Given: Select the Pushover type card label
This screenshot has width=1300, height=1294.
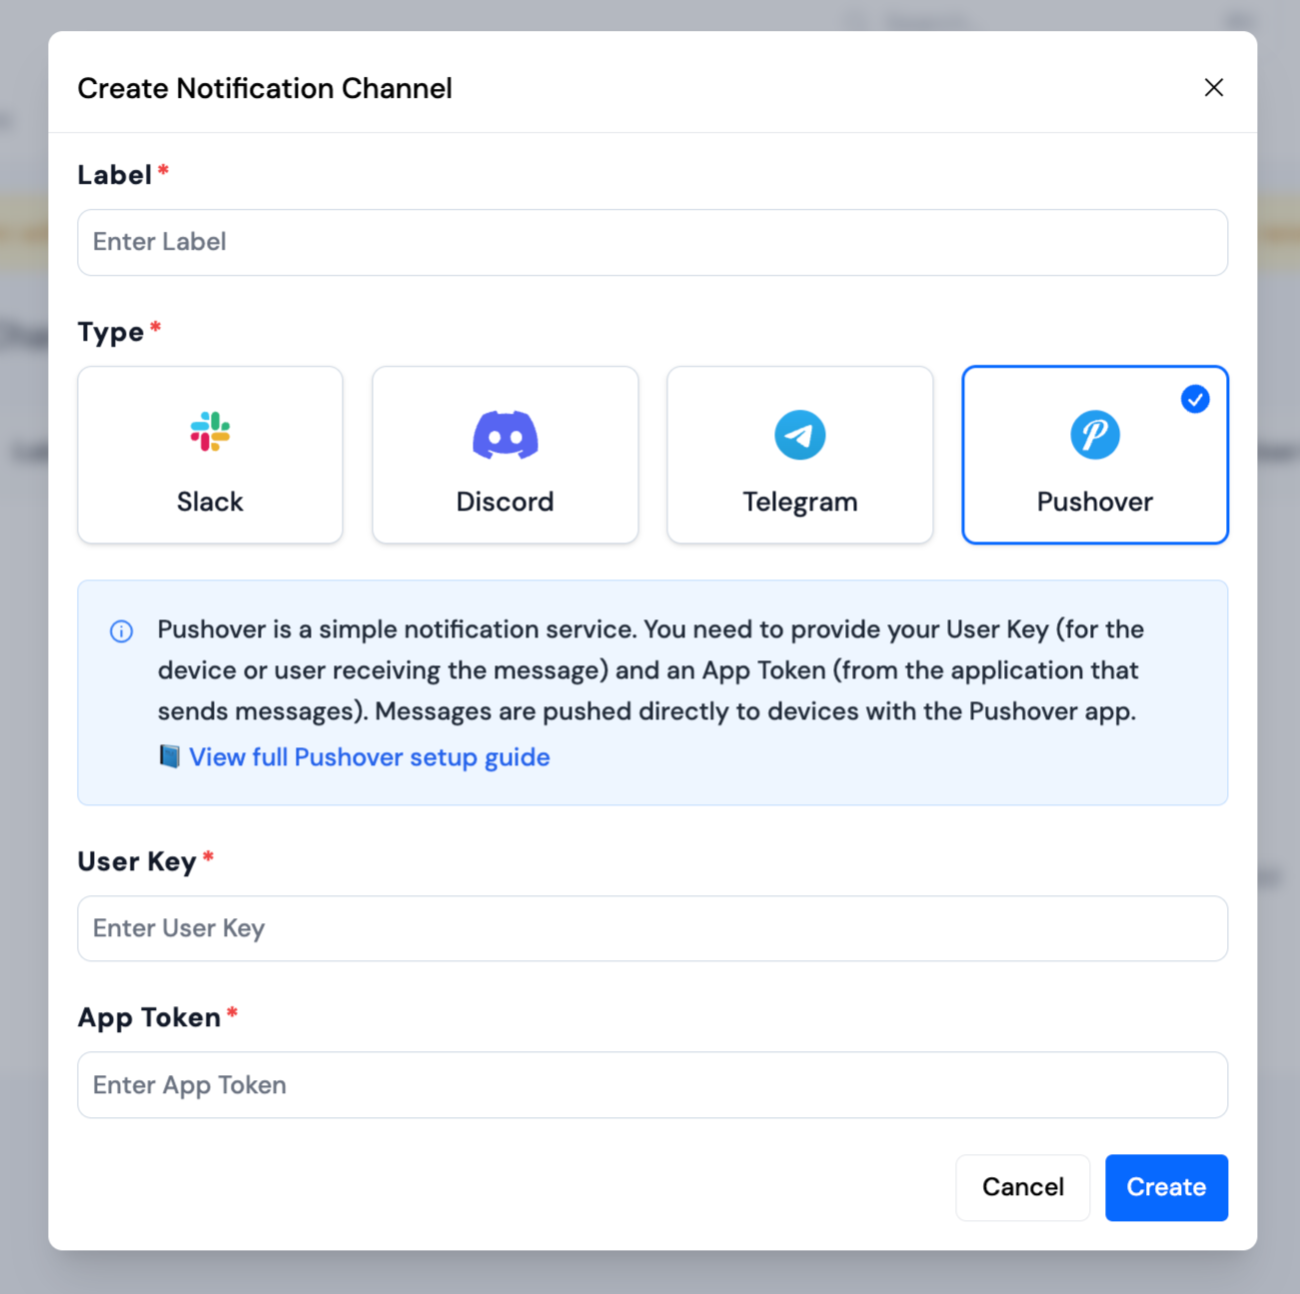Looking at the screenshot, I should tap(1095, 501).
